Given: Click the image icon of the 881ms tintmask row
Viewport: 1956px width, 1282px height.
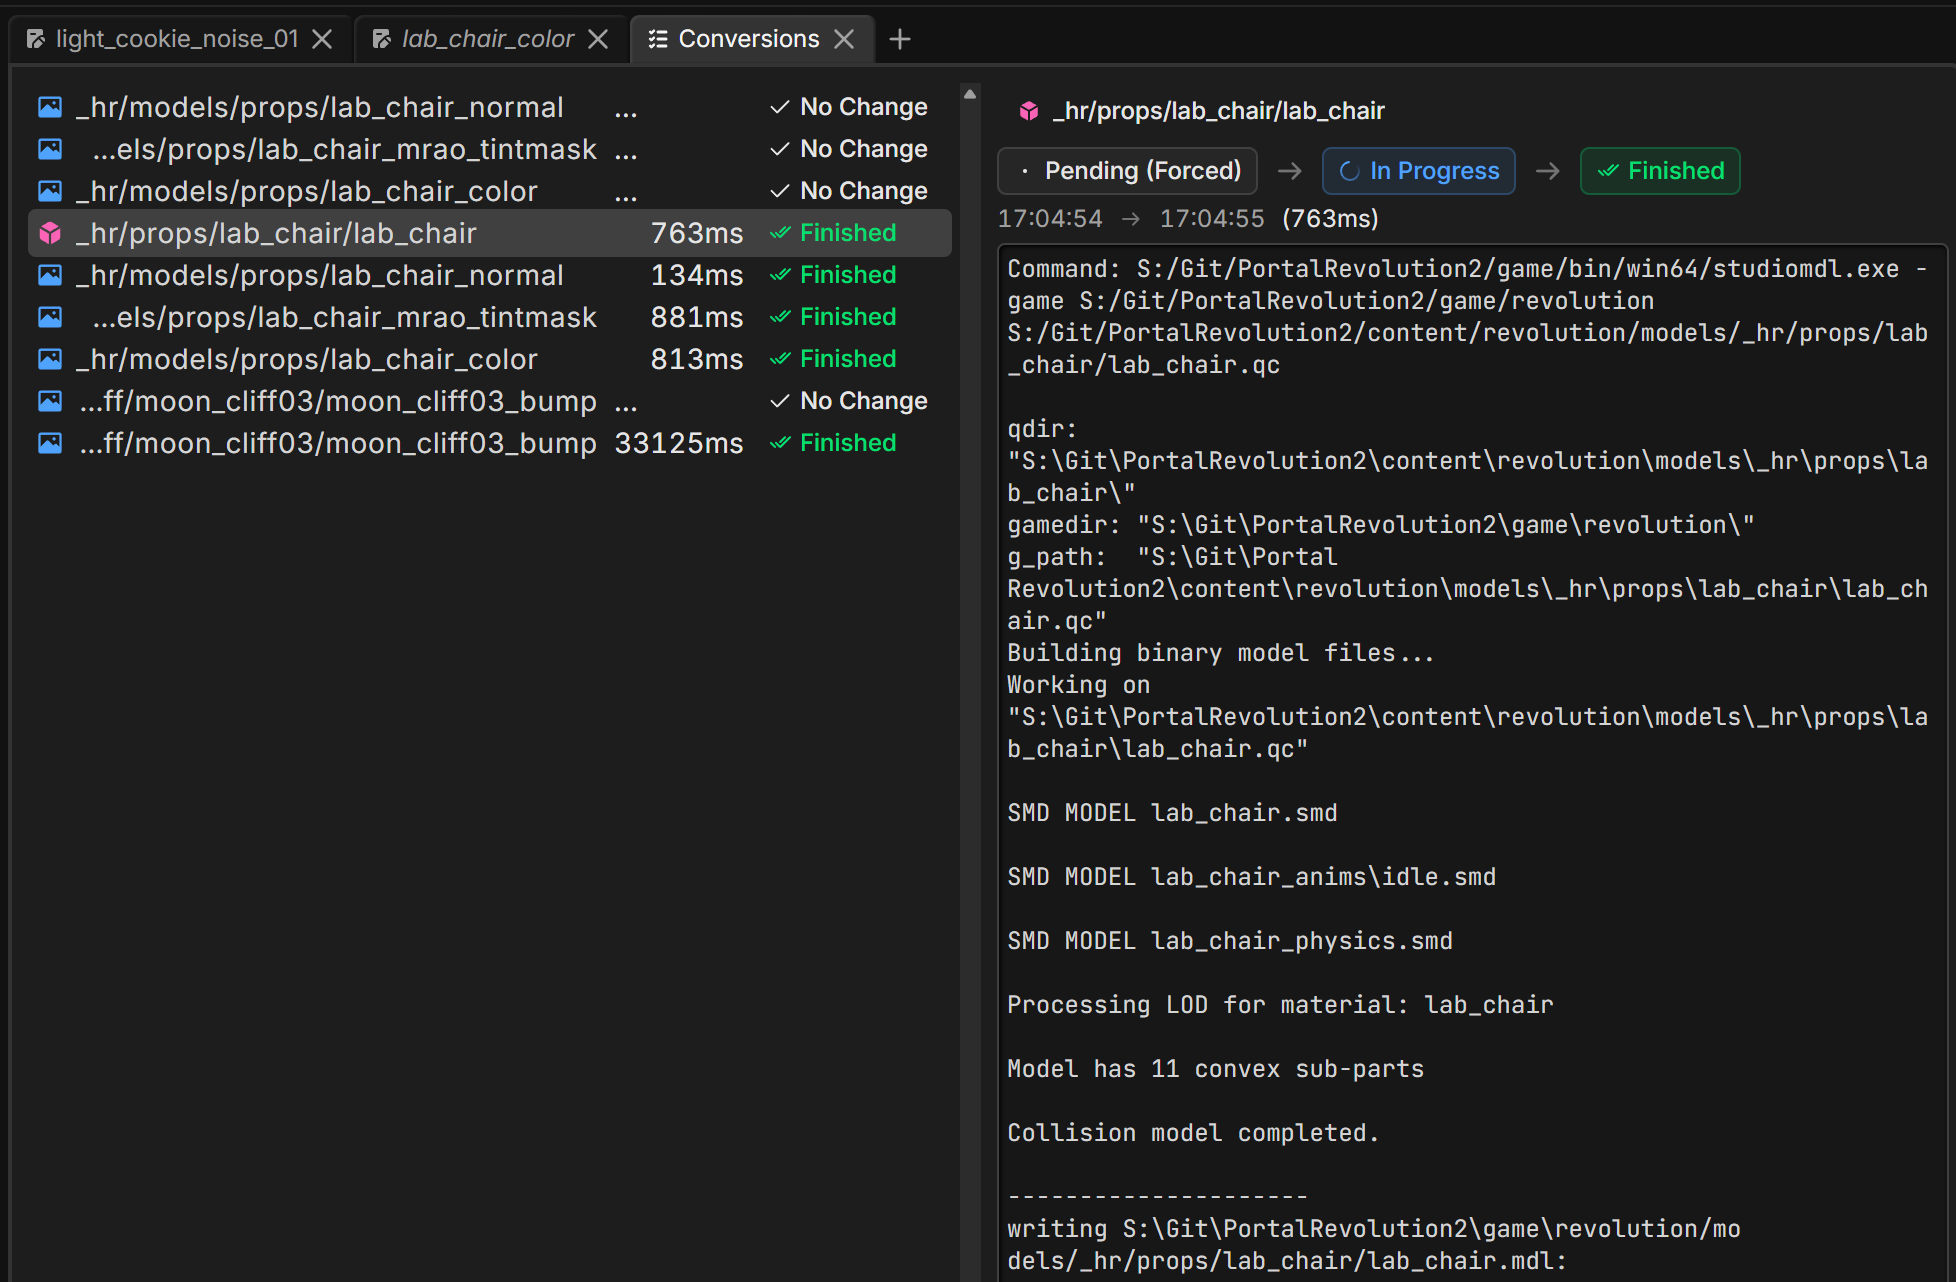Looking at the screenshot, I should (50, 317).
